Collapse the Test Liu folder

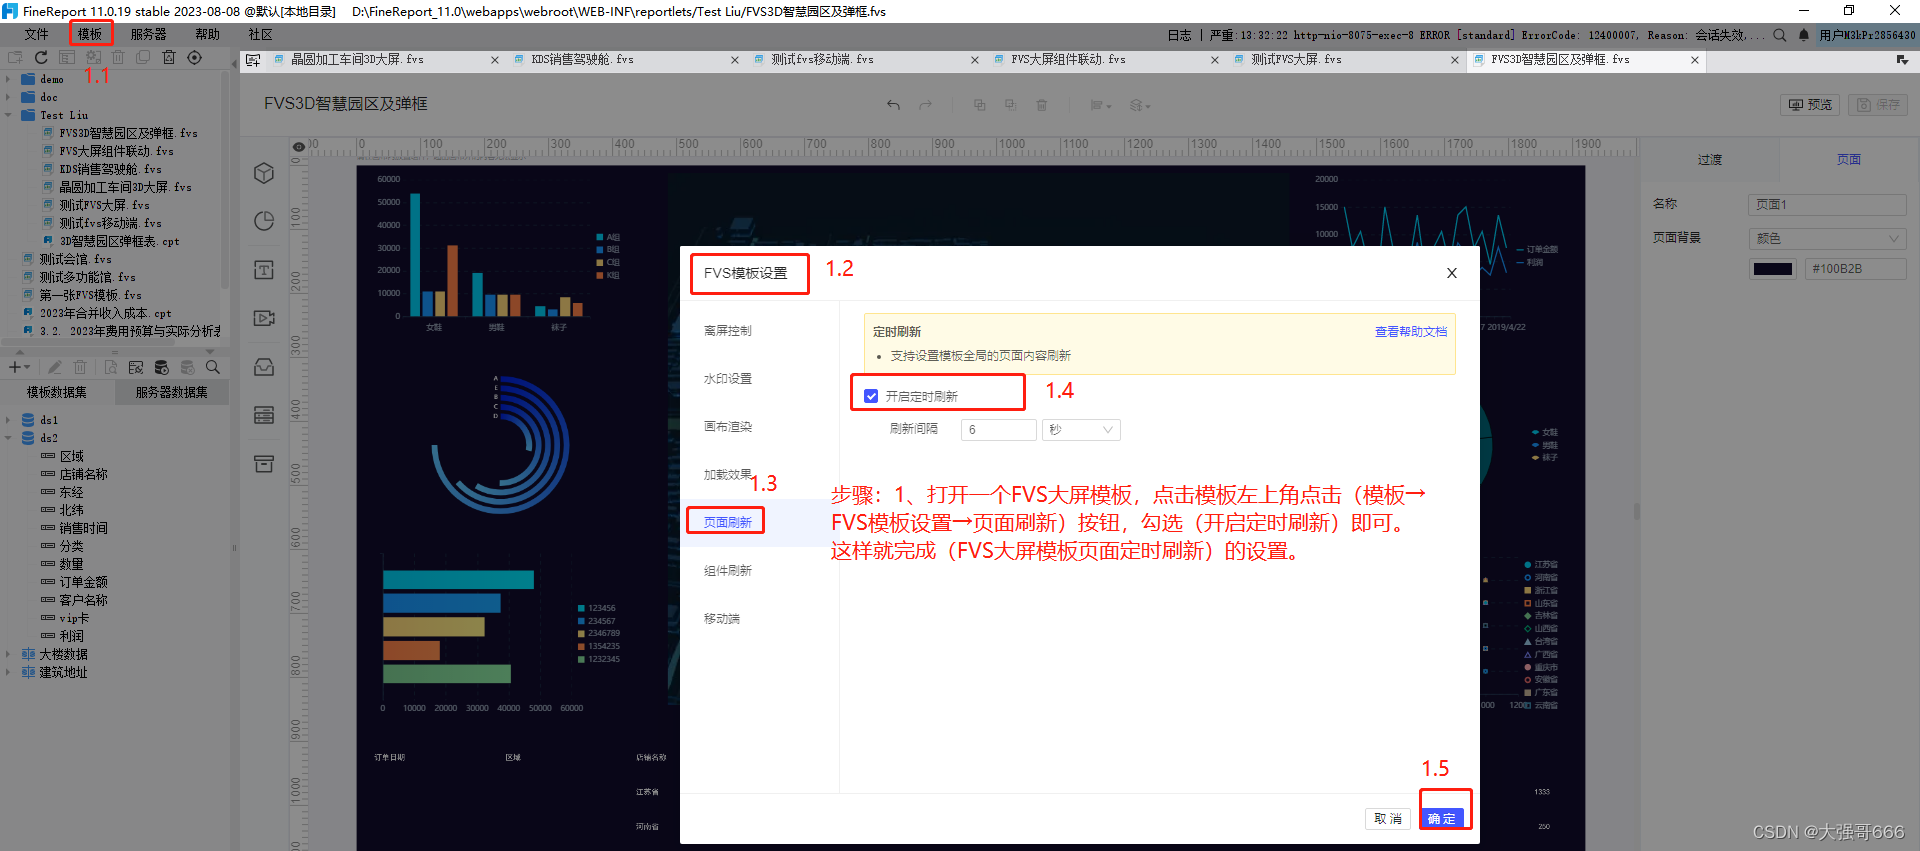(x=8, y=115)
